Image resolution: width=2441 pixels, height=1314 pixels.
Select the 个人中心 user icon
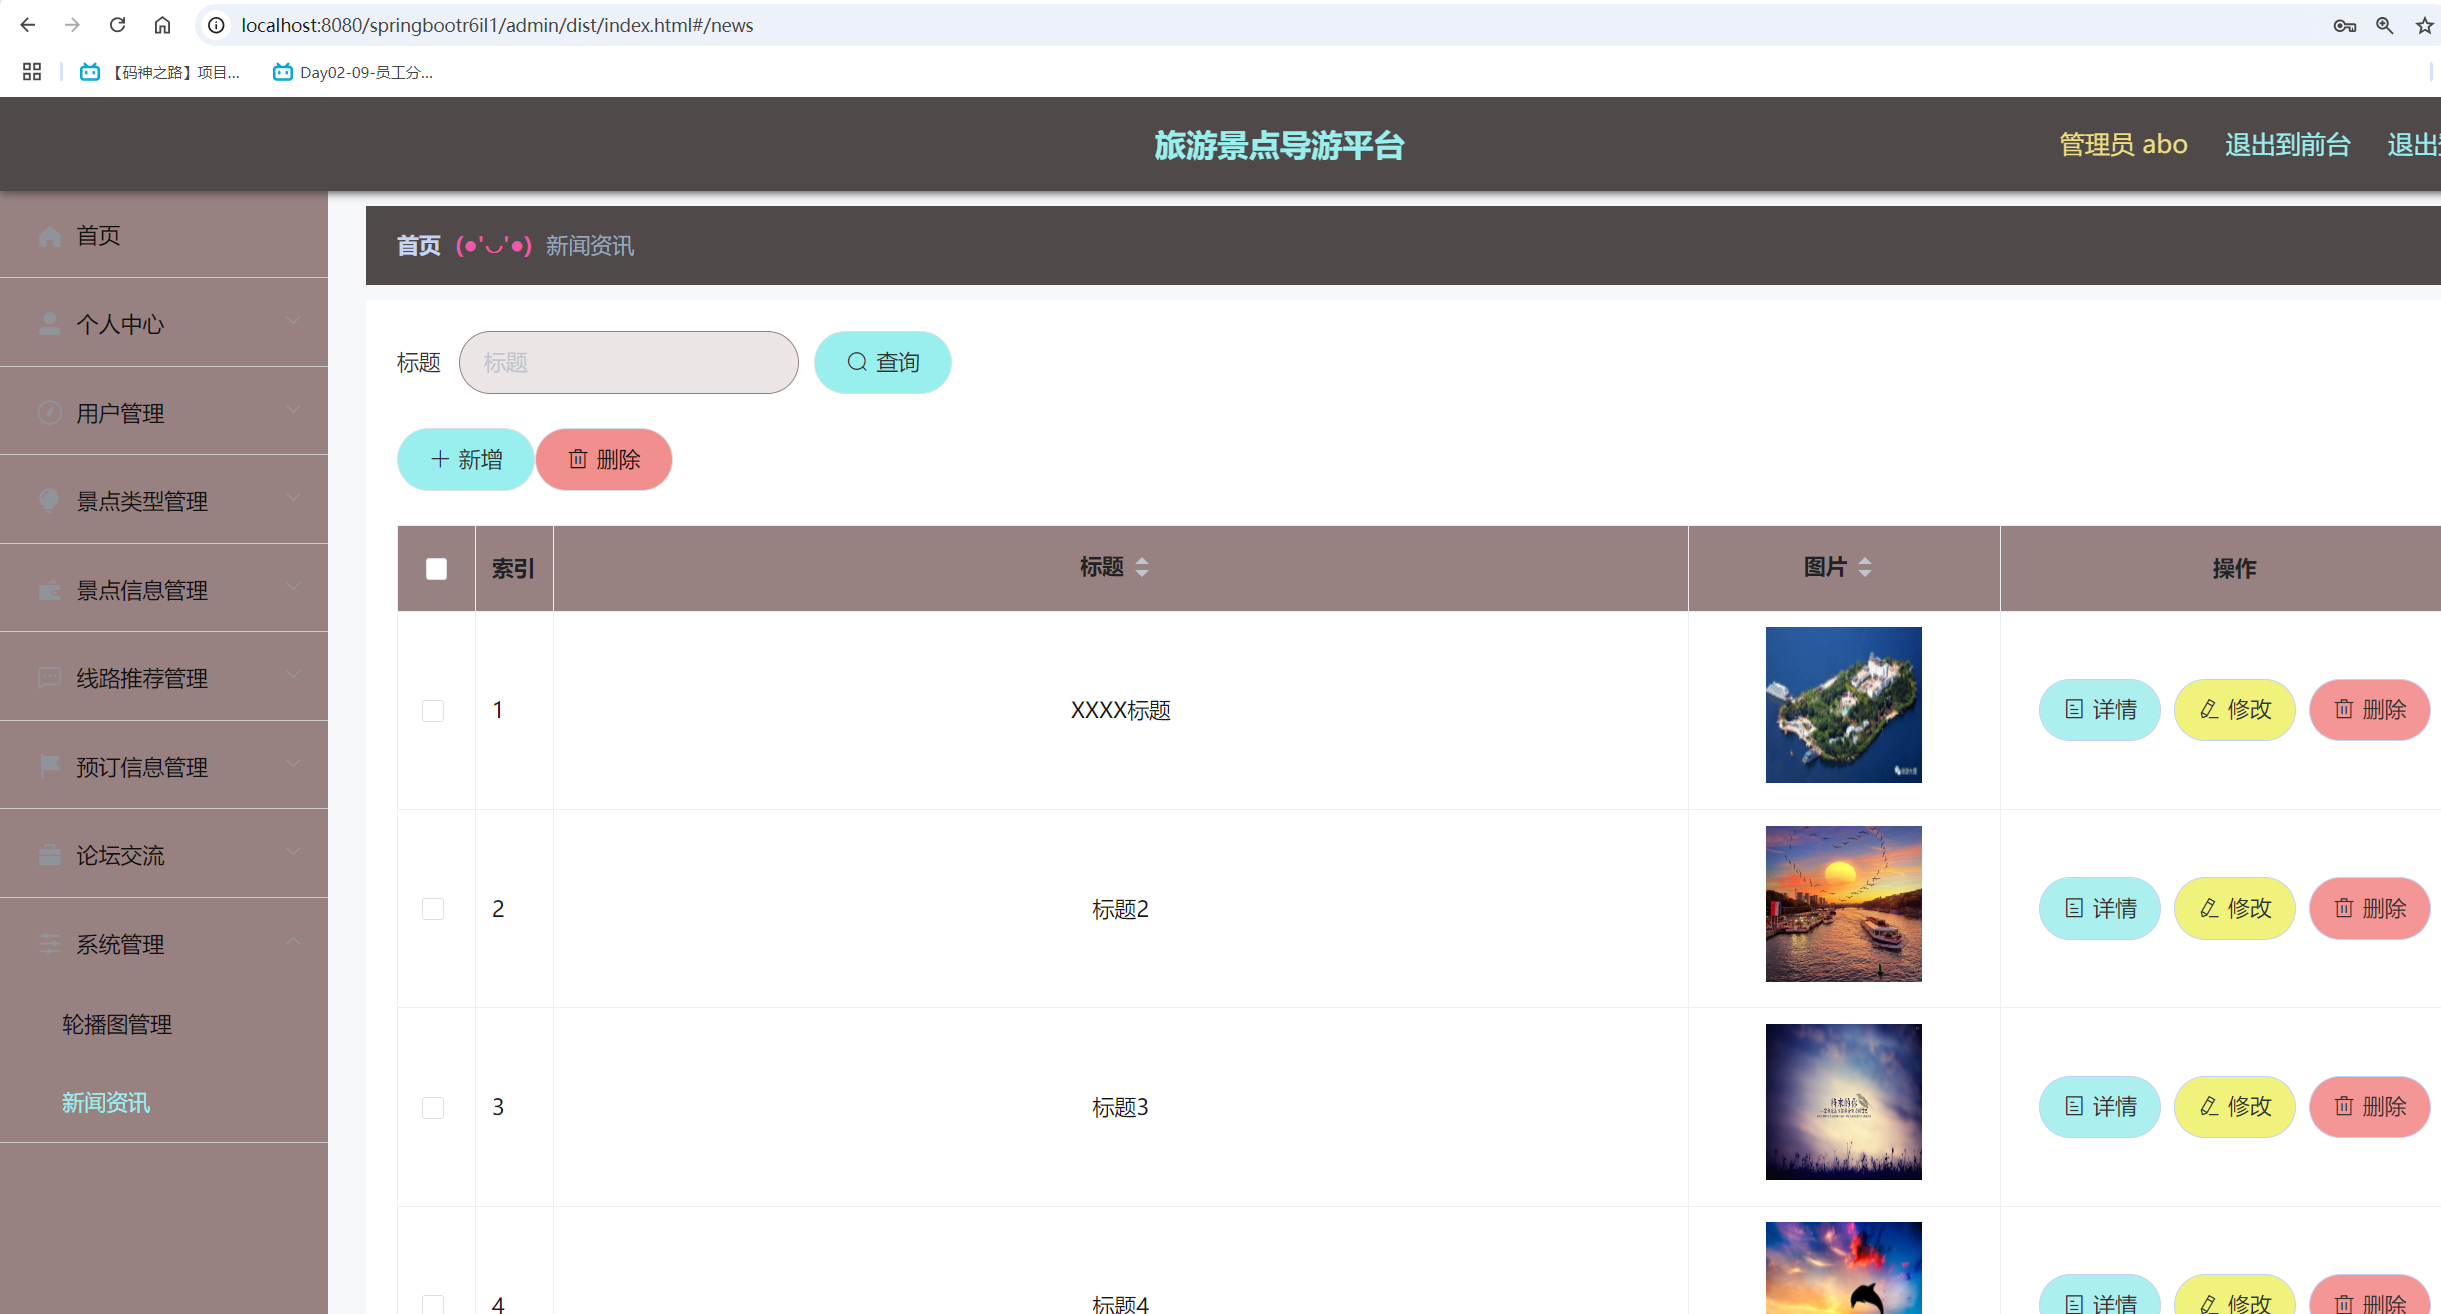click(x=49, y=322)
